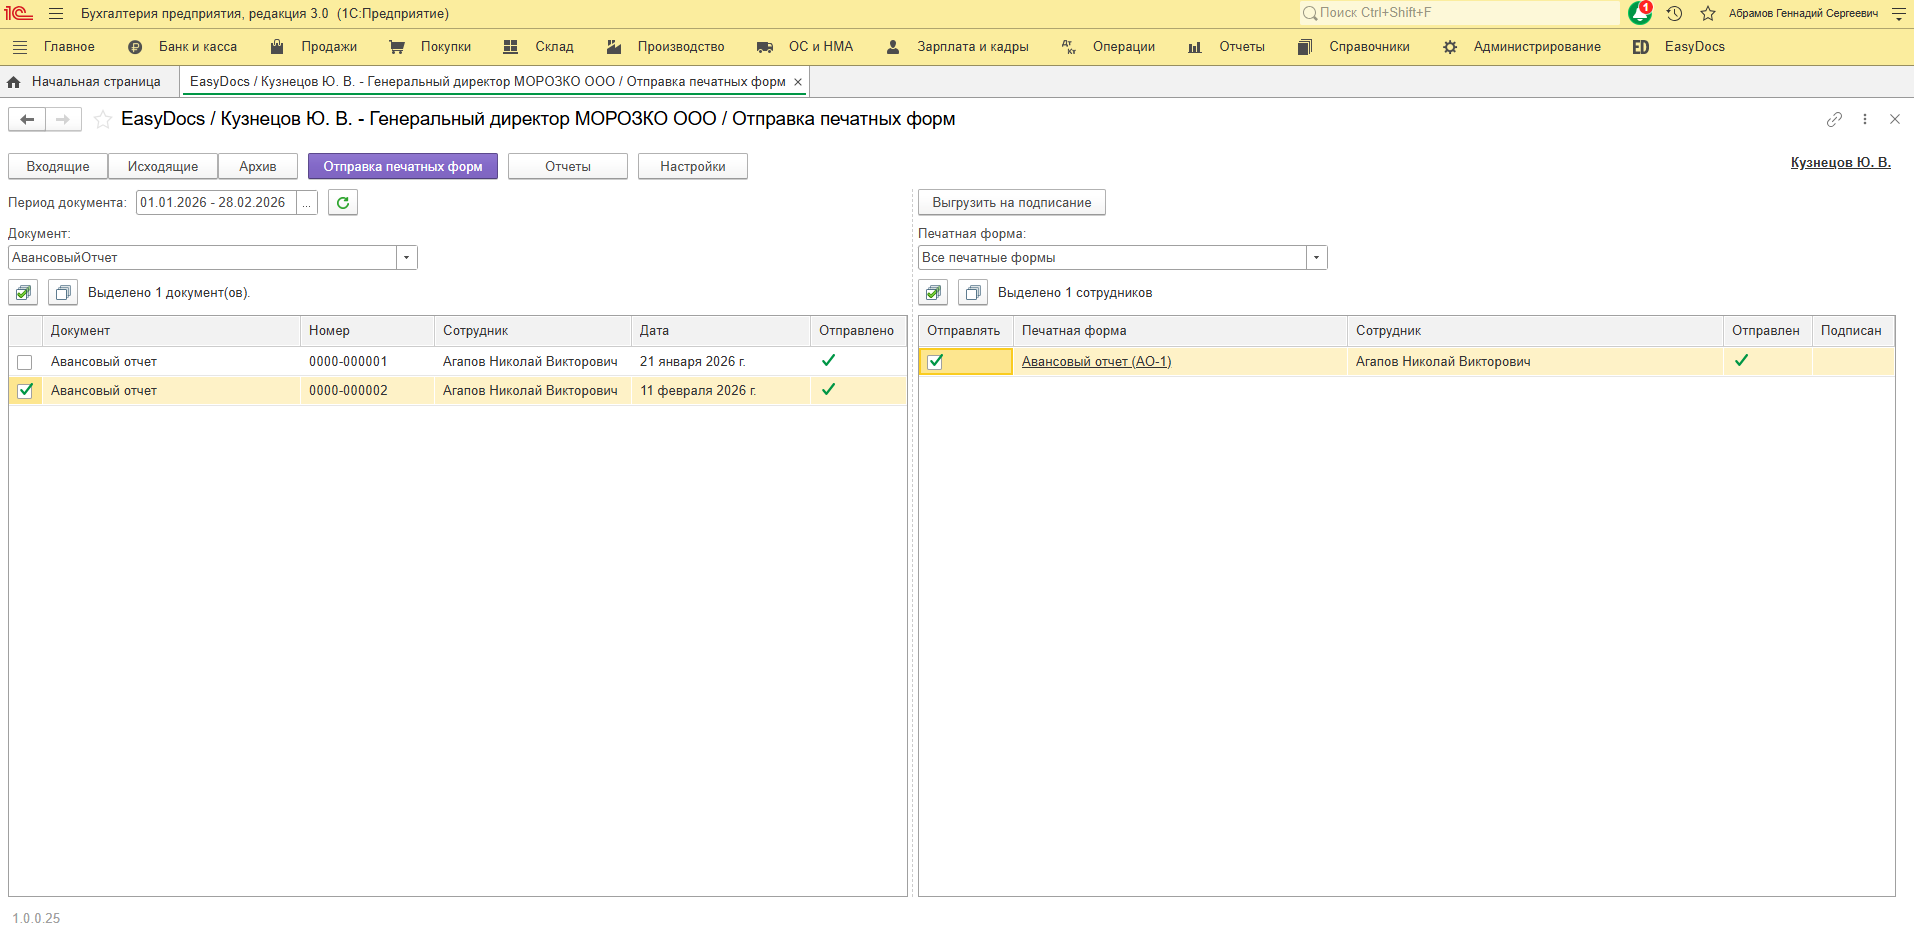Sort the left table by Сотрудник column
Viewport: 1914px width, 938px height.
(x=533, y=331)
